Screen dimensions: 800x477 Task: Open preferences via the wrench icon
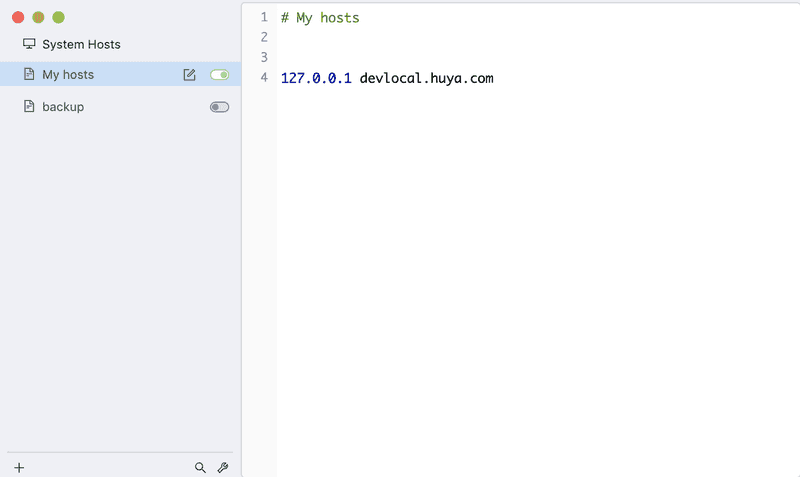(x=223, y=467)
